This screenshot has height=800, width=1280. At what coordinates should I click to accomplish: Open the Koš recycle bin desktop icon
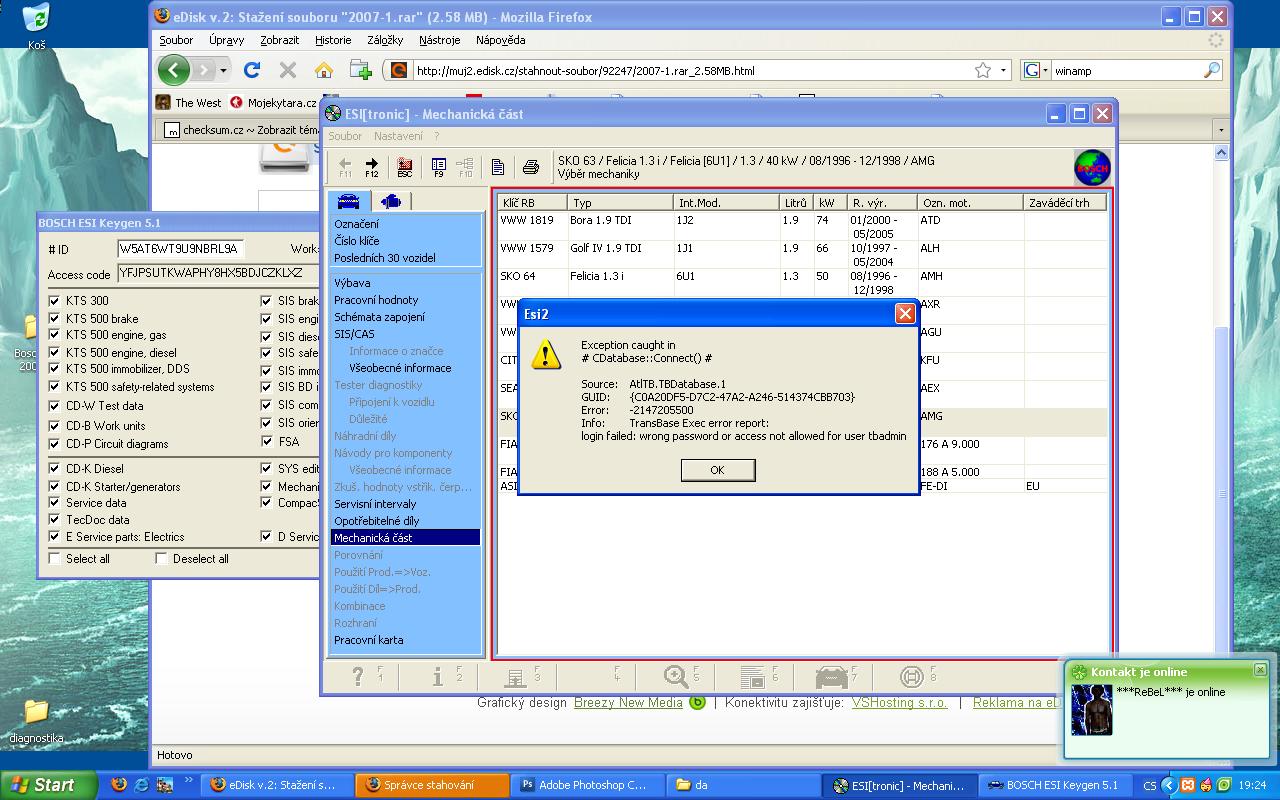tap(36, 27)
